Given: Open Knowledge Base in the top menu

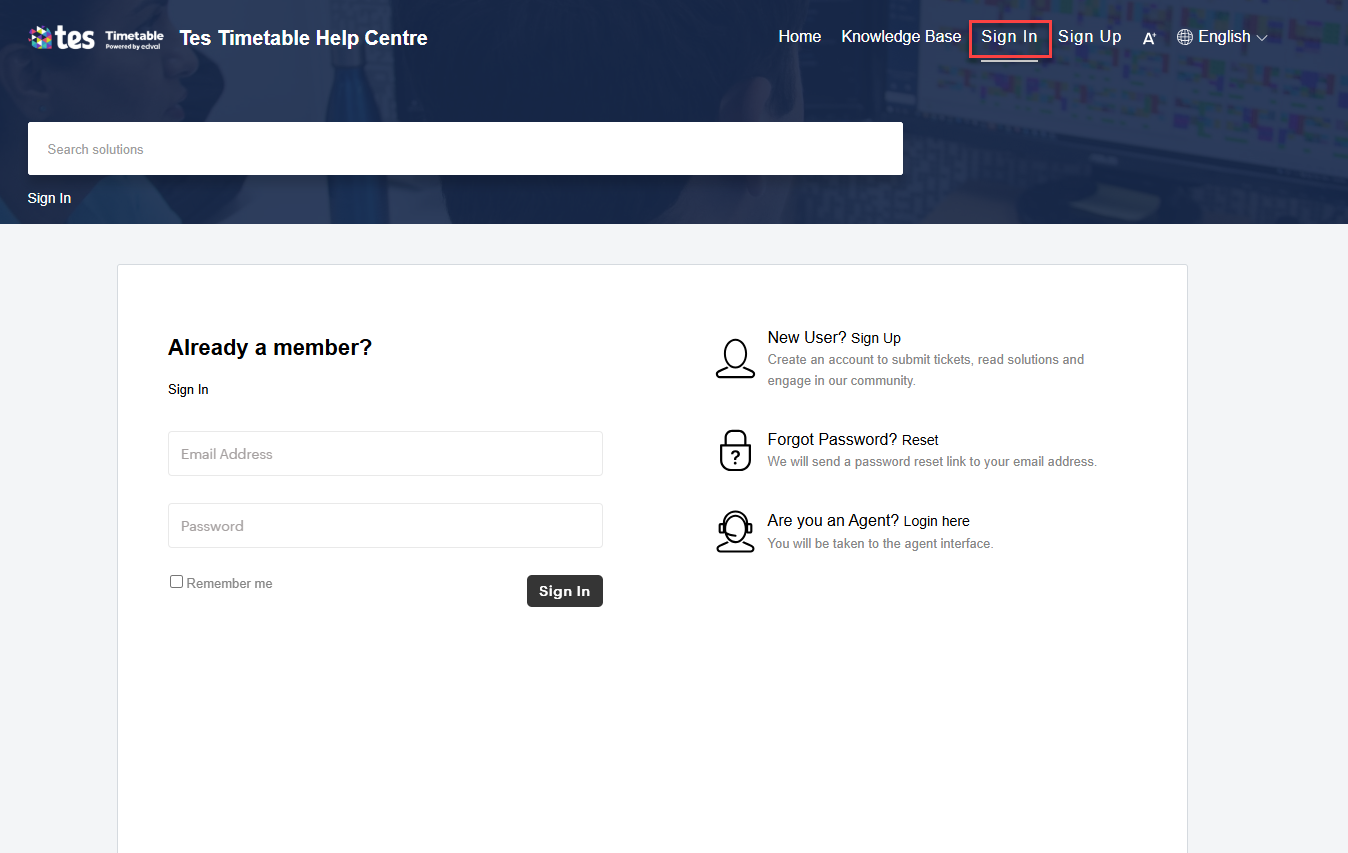Looking at the screenshot, I should 901,37.
